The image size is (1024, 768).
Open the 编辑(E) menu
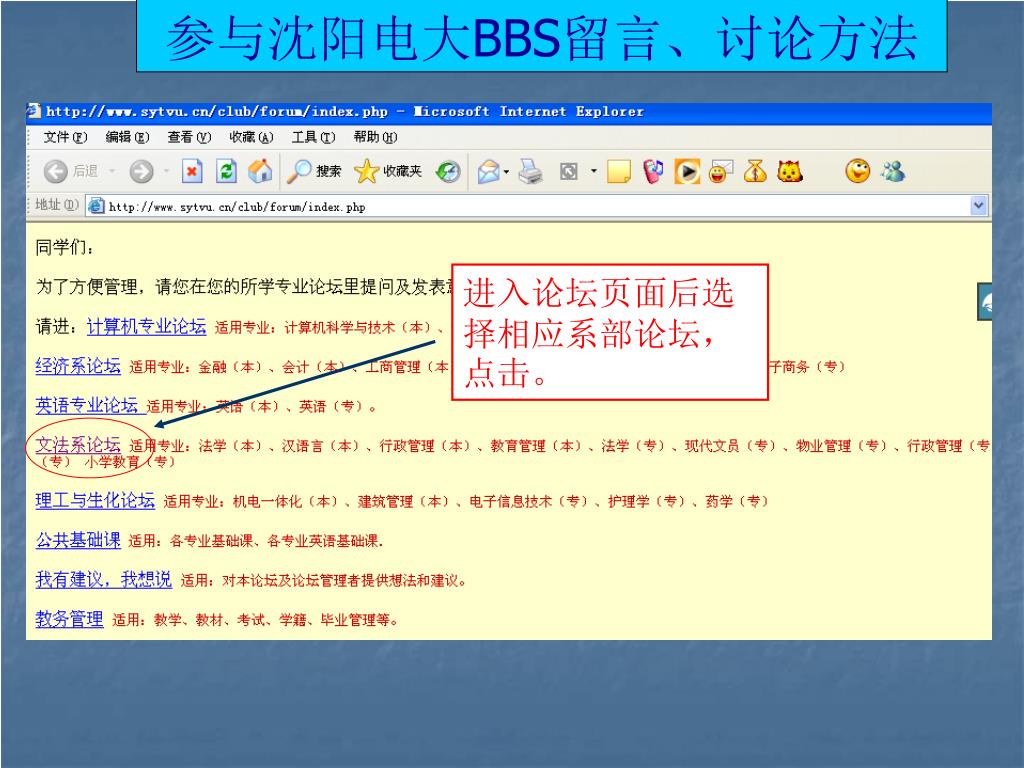coord(127,137)
